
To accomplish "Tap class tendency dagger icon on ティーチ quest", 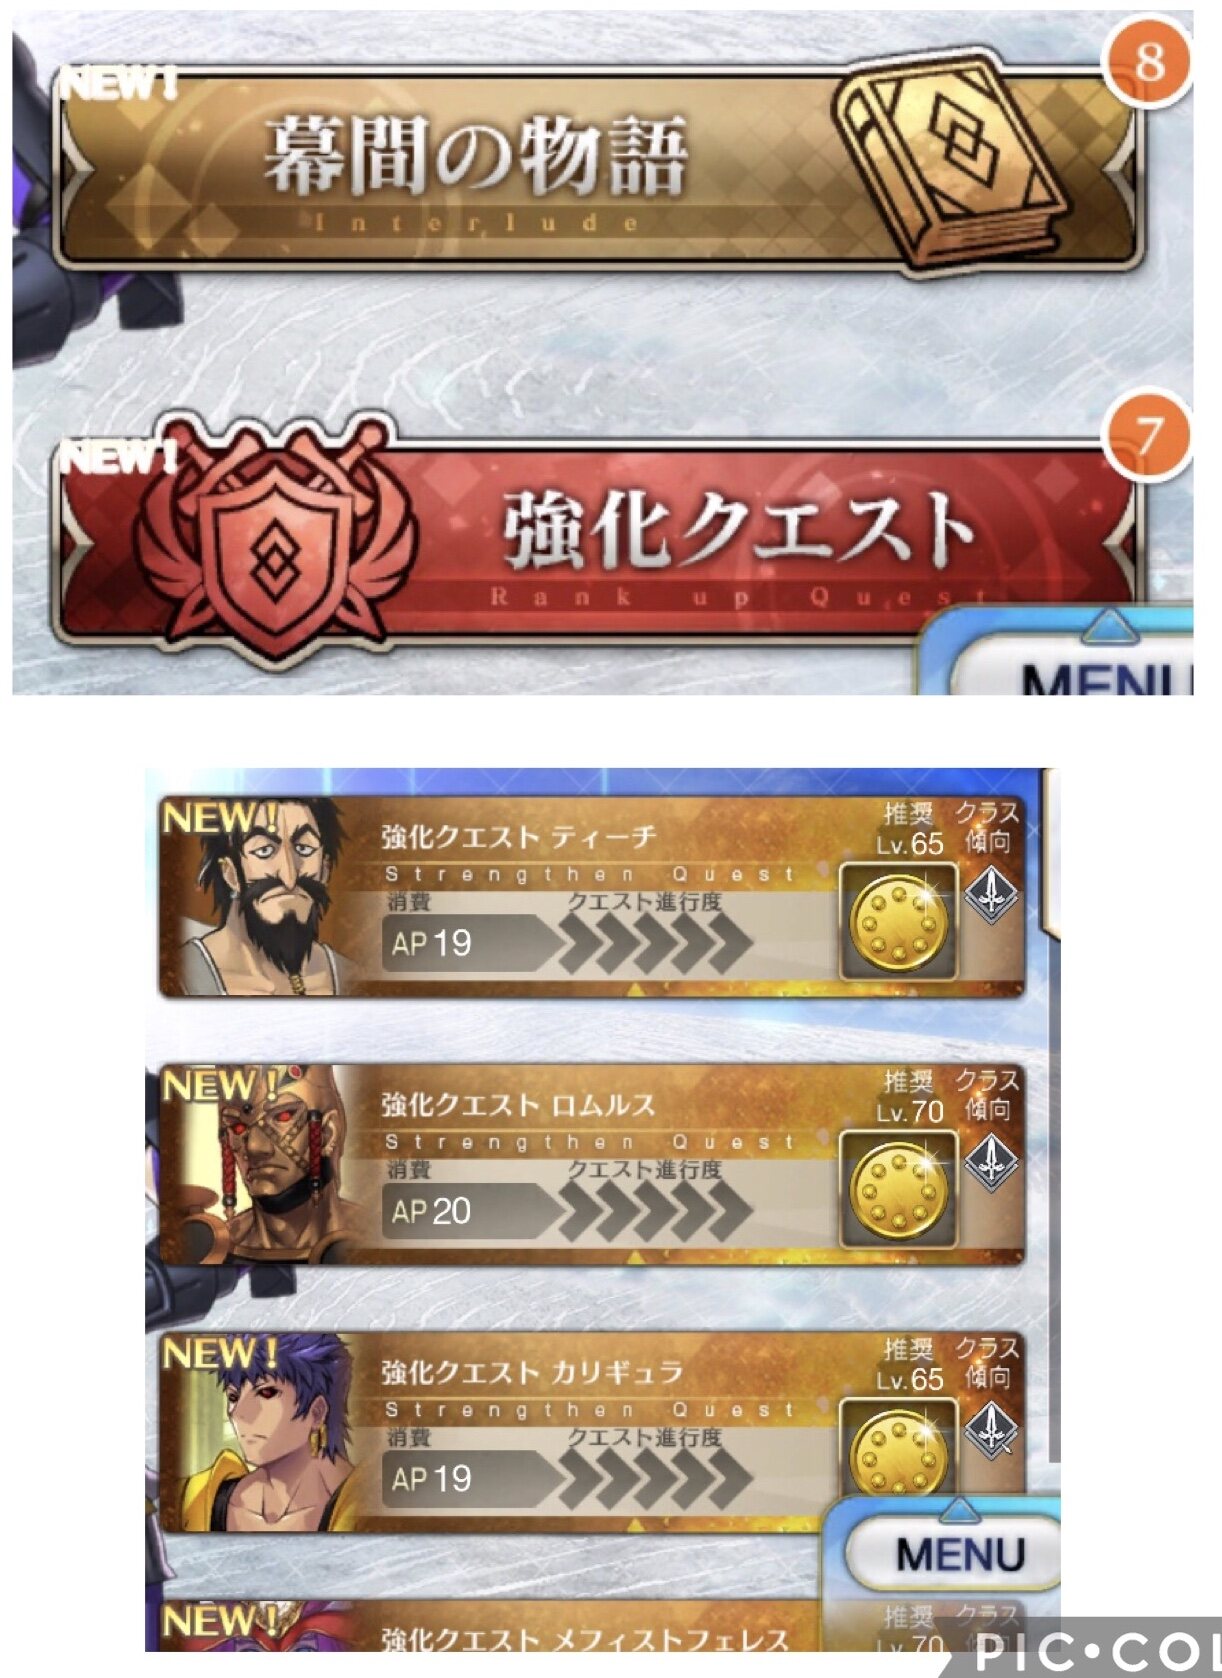I will tap(991, 894).
